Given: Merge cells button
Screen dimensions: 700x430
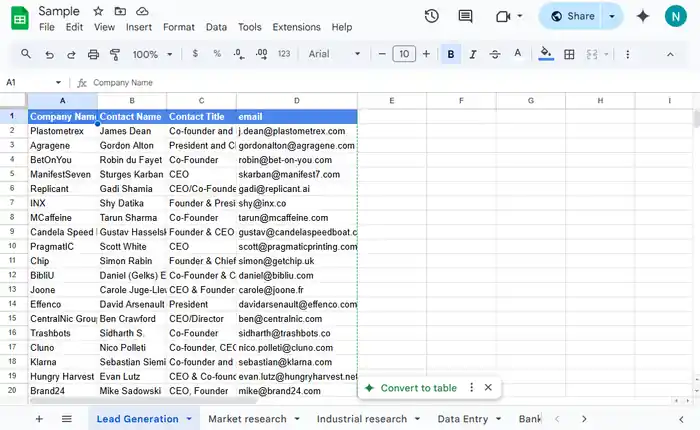Looking at the screenshot, I should click(x=592, y=54).
